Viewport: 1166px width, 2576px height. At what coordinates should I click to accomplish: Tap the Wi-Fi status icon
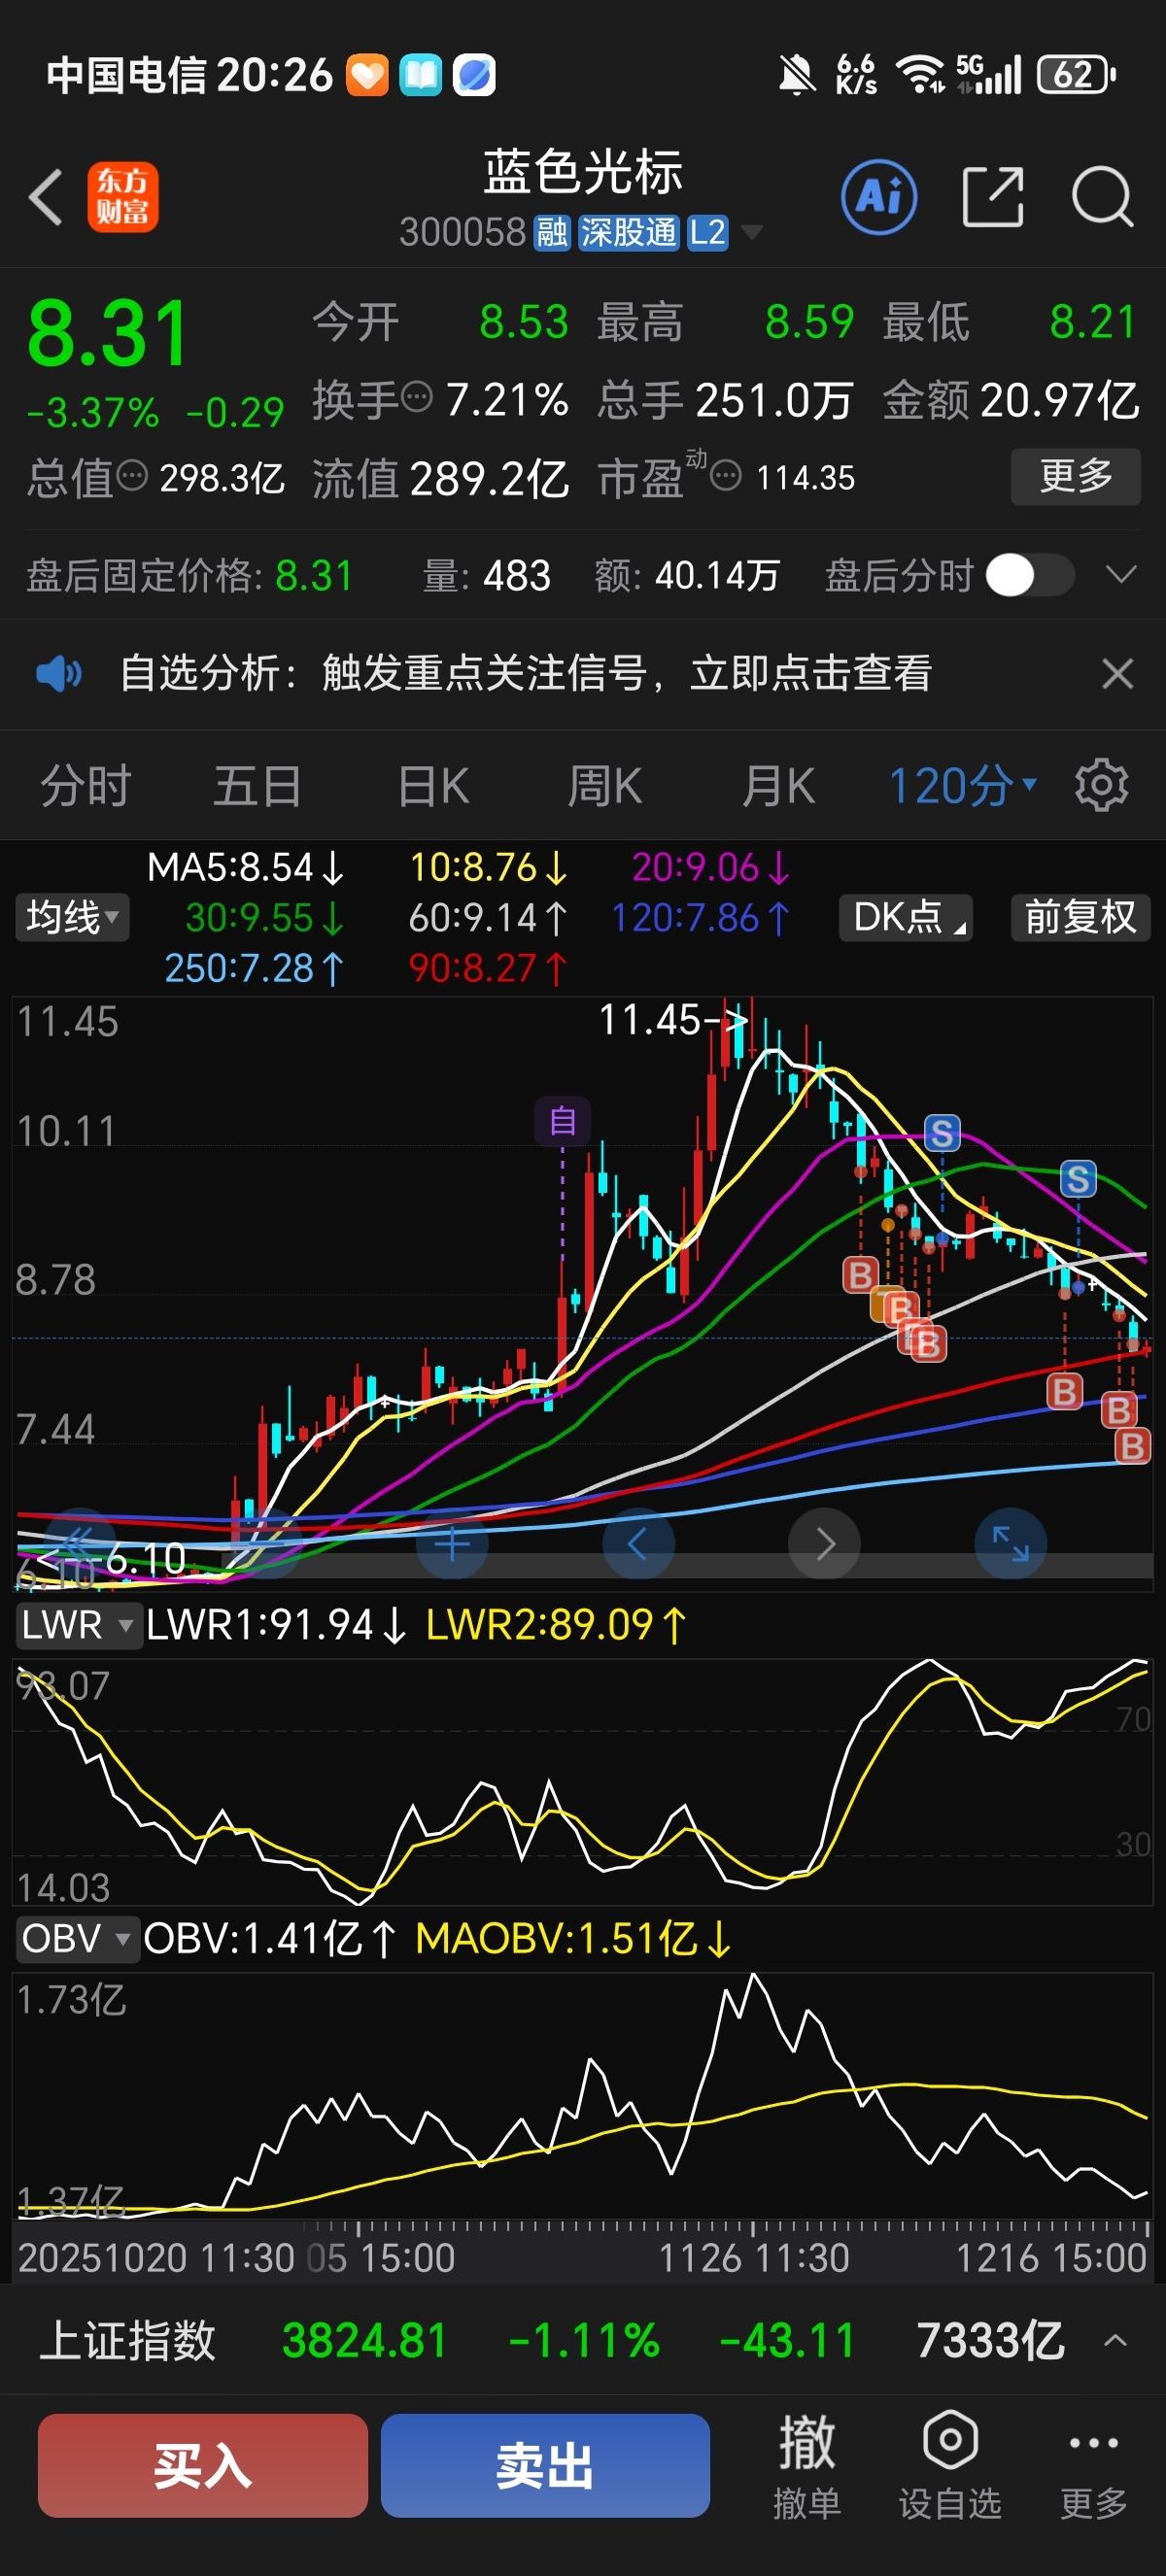920,75
